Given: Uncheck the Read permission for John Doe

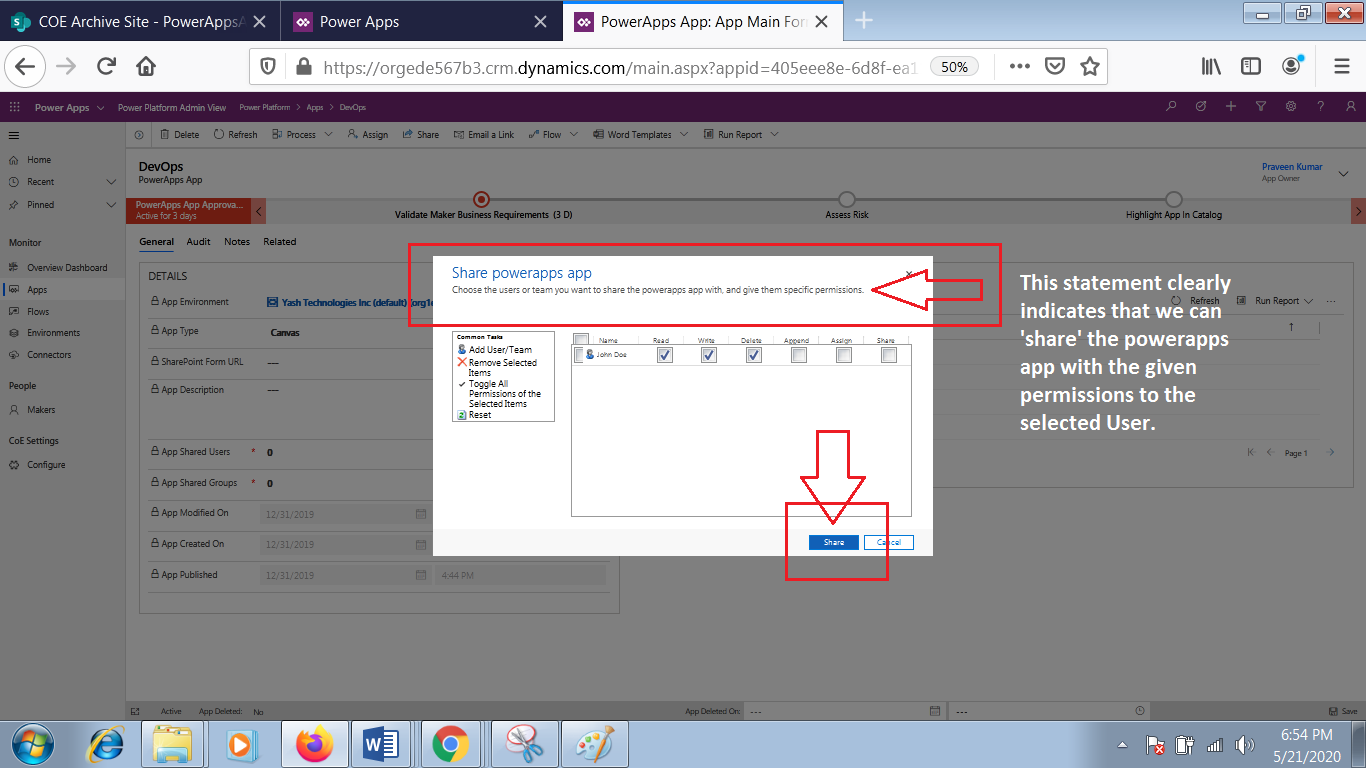Looking at the screenshot, I should pos(664,354).
